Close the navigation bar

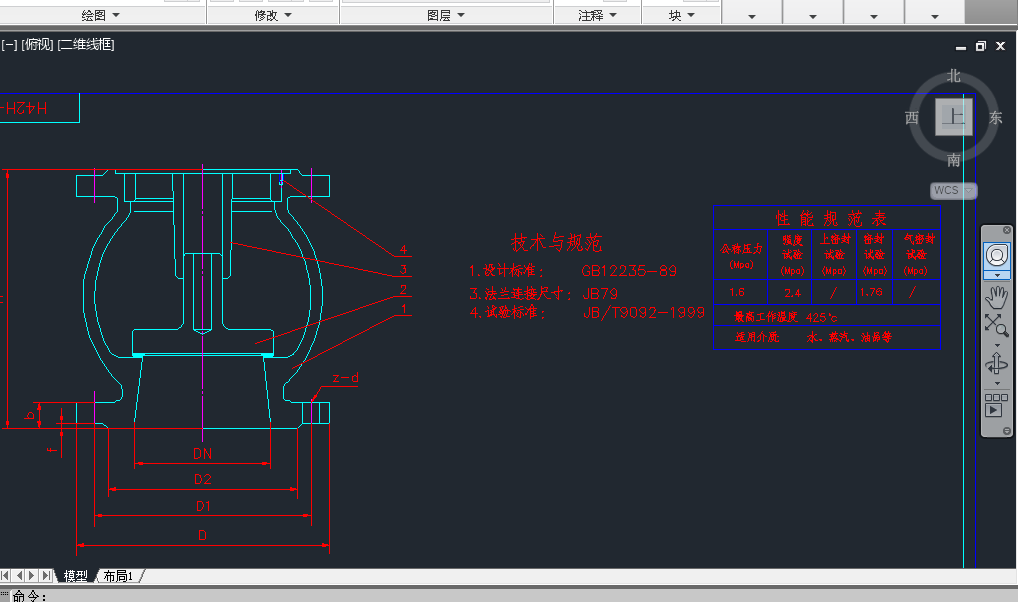[1007, 230]
